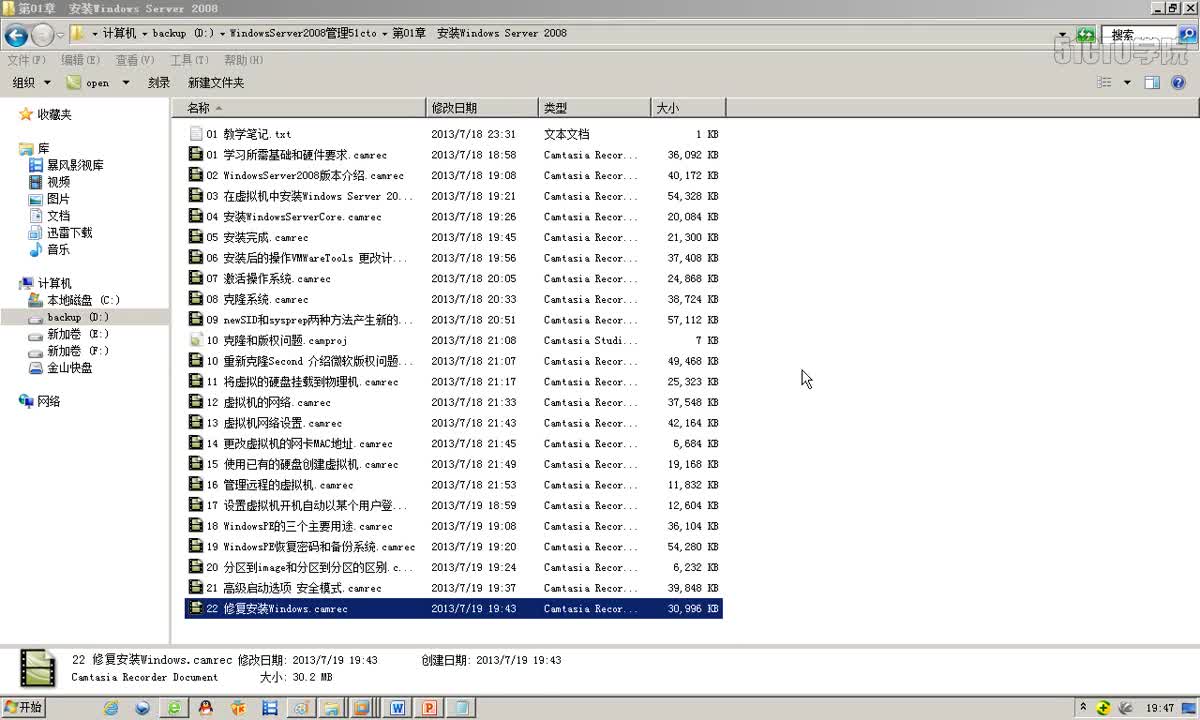The image size is (1200, 720).
Task: Click into the 搜索 search field
Action: pos(1139,34)
